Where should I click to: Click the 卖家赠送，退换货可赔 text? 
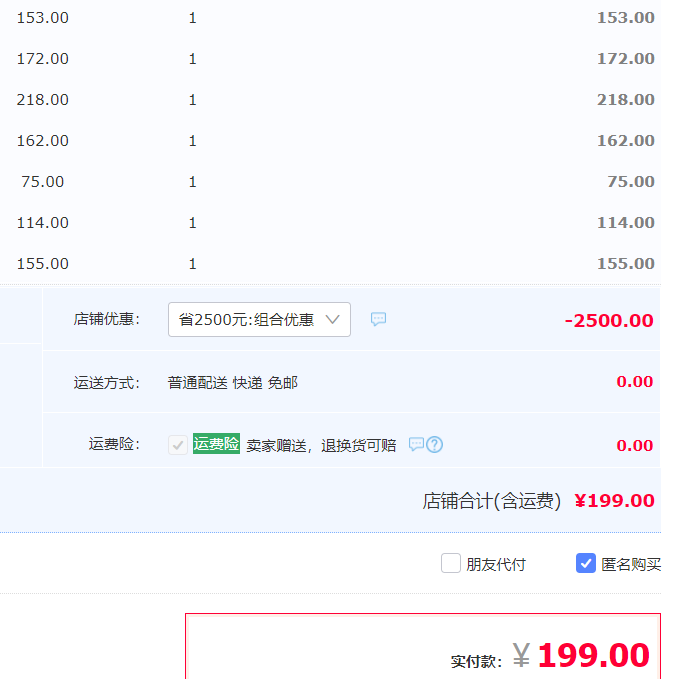click(x=321, y=446)
